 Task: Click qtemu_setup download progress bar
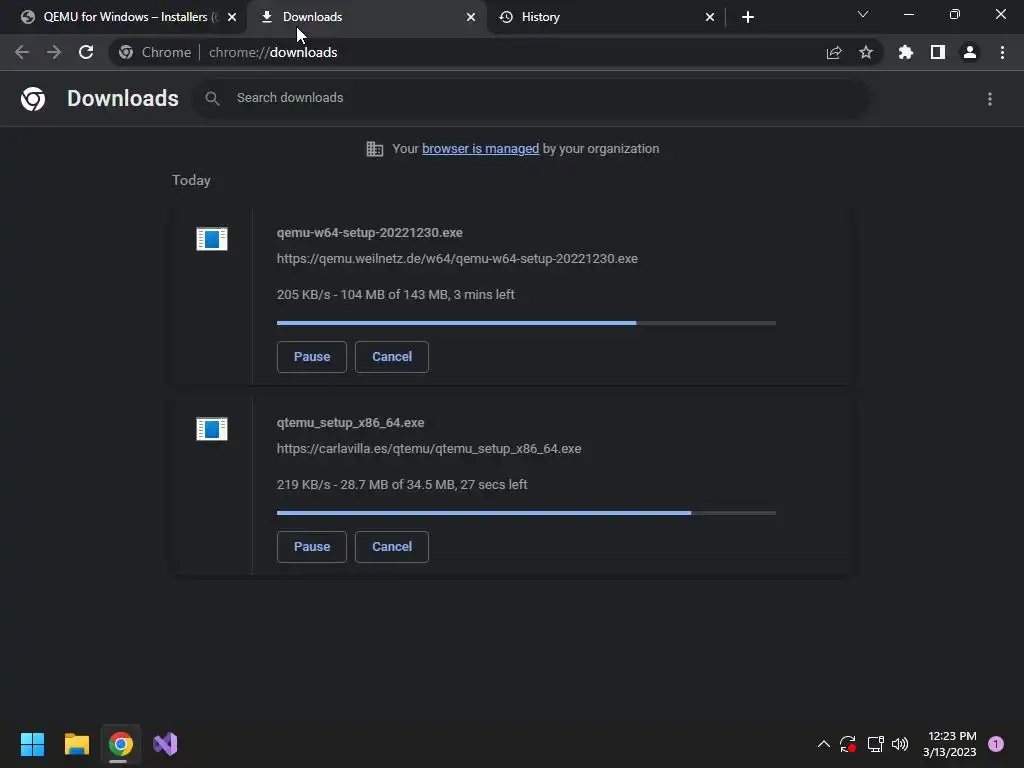tap(526, 513)
